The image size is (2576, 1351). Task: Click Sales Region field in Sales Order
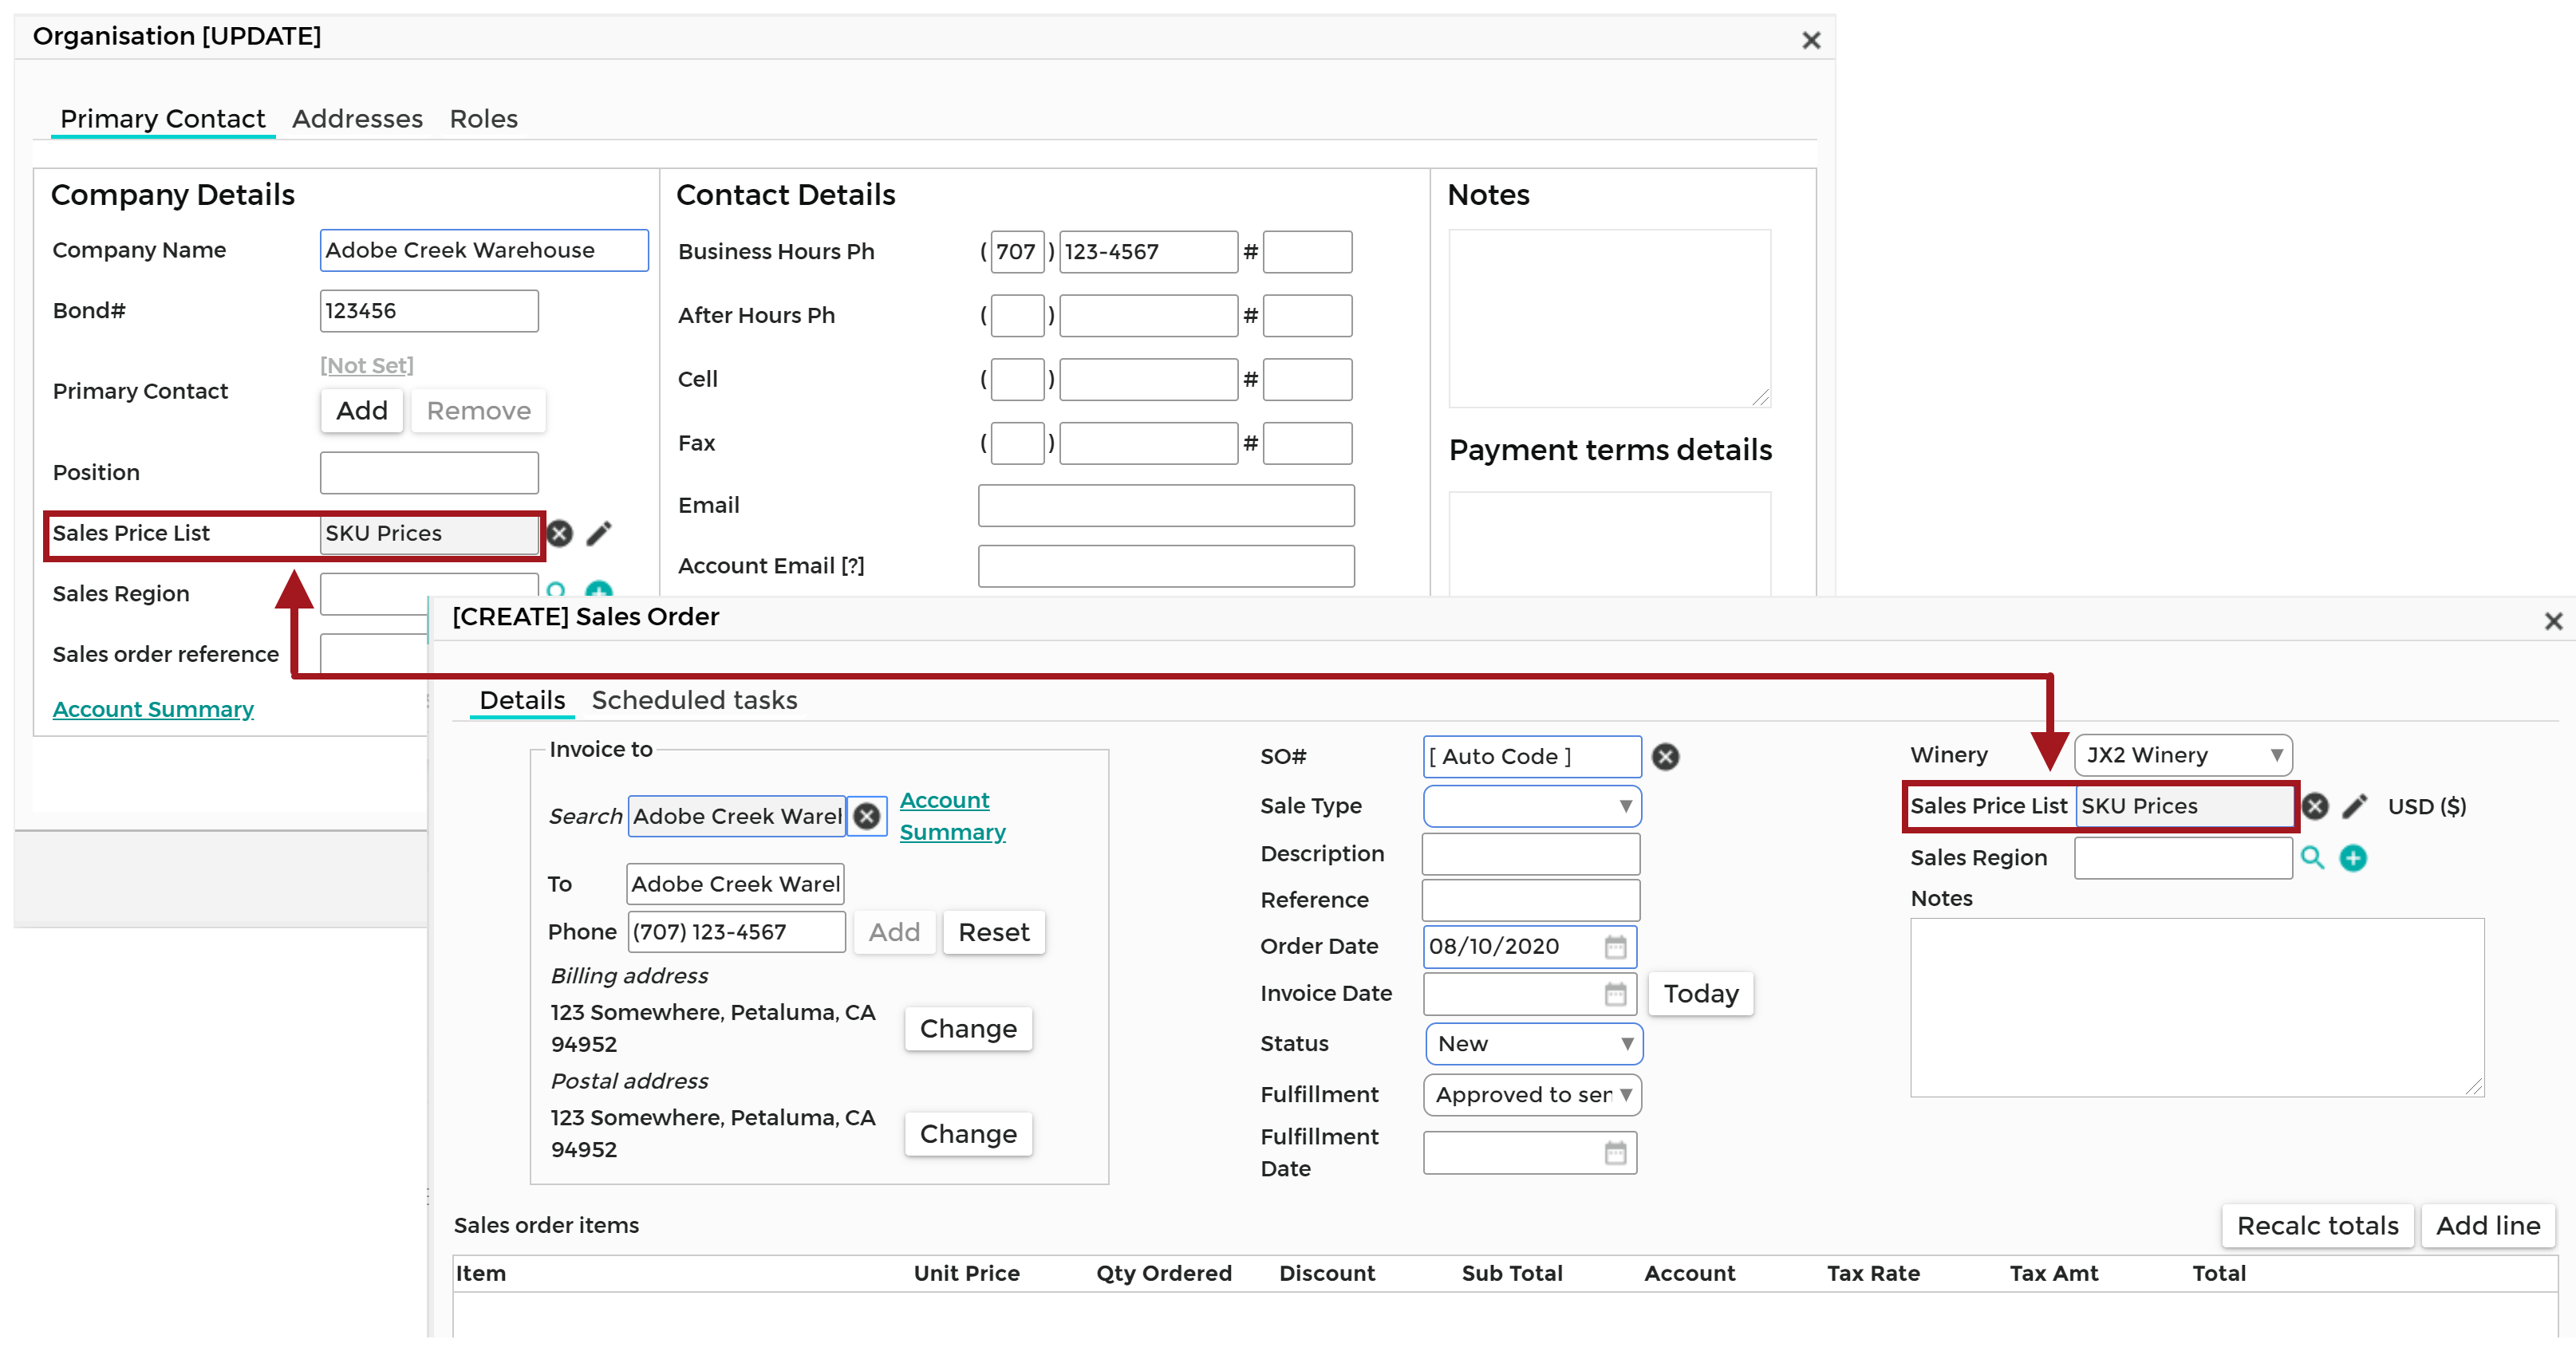(x=2183, y=859)
